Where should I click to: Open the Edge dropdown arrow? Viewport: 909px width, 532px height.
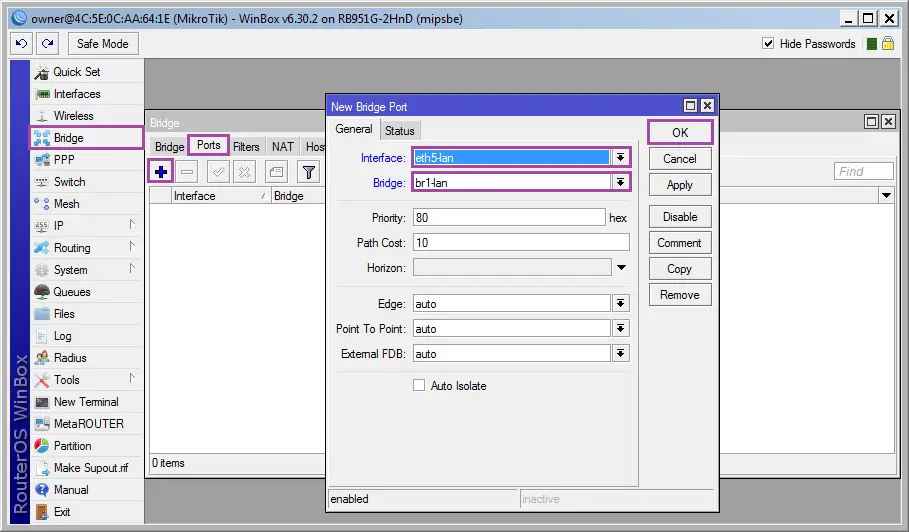[x=620, y=304]
